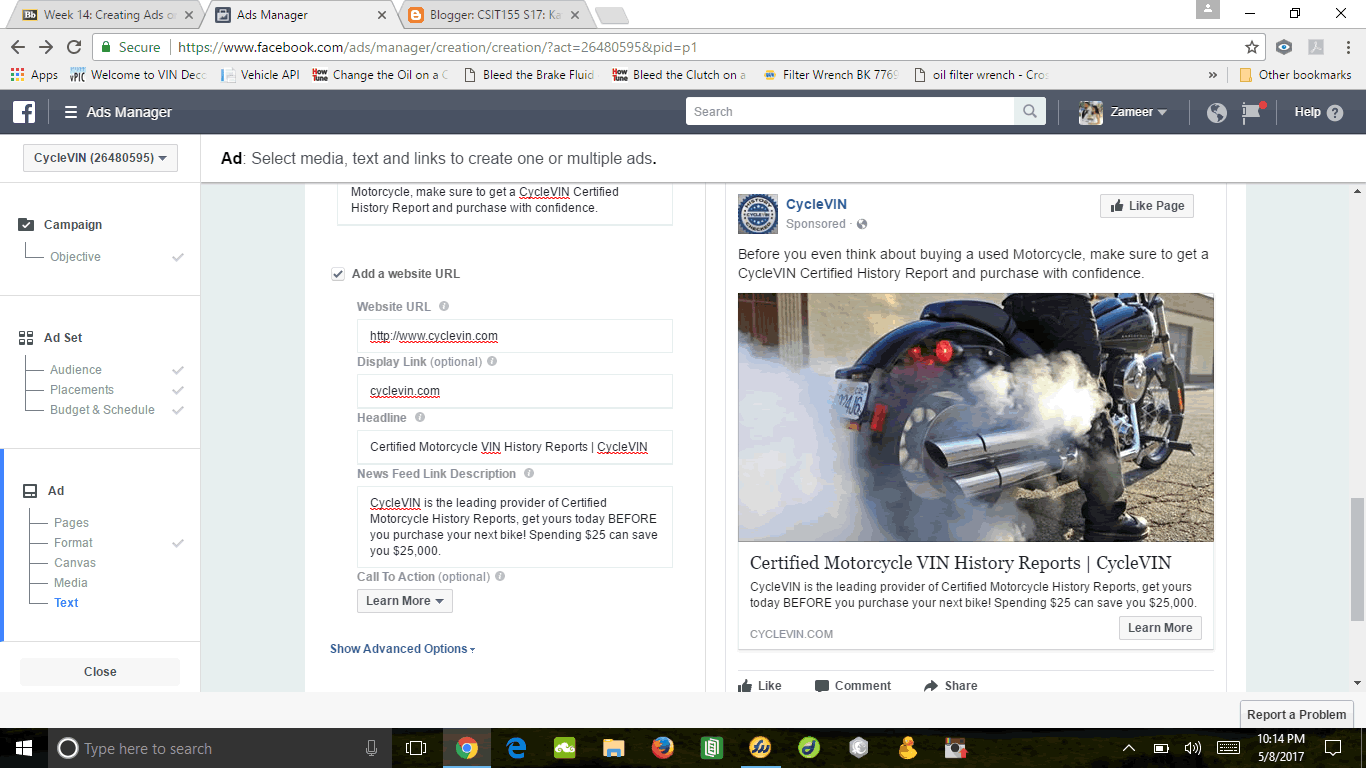Click Cortana microphone icon

click(x=371, y=748)
